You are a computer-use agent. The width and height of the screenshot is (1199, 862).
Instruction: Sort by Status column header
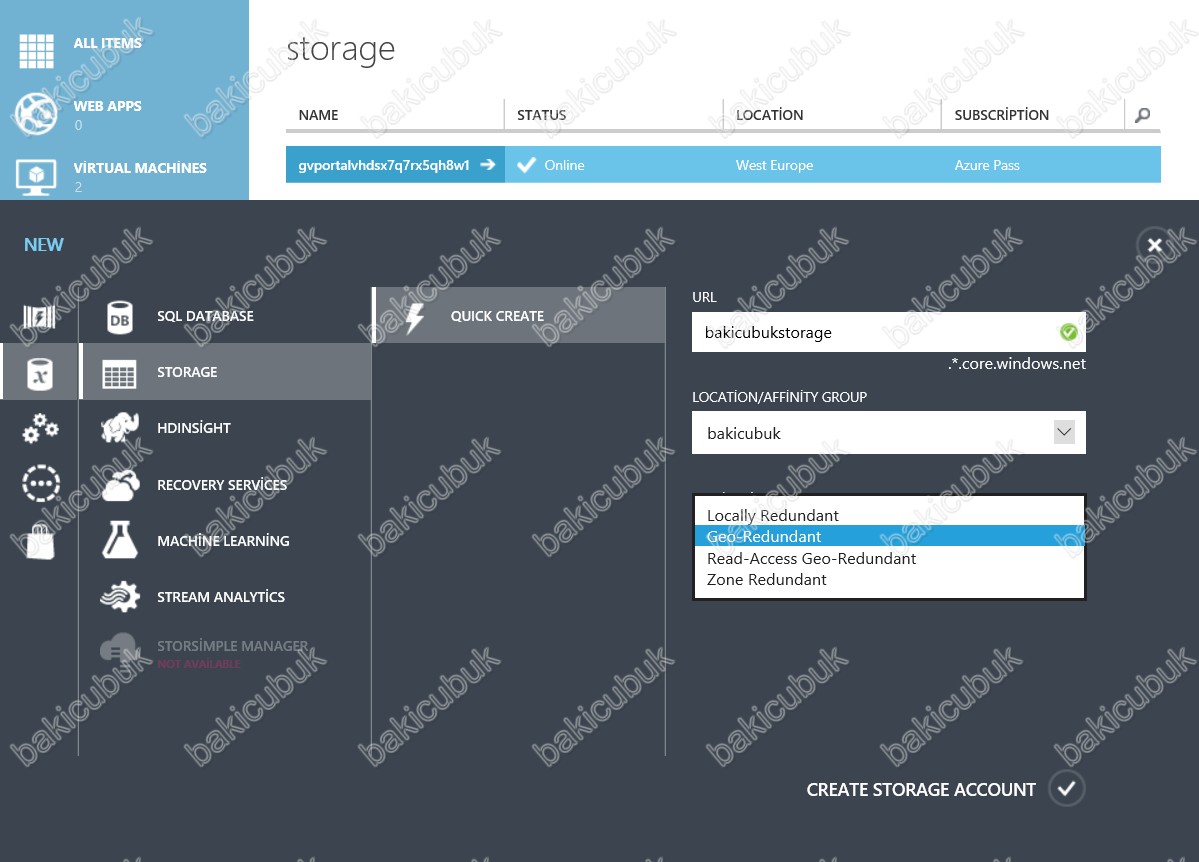click(541, 115)
